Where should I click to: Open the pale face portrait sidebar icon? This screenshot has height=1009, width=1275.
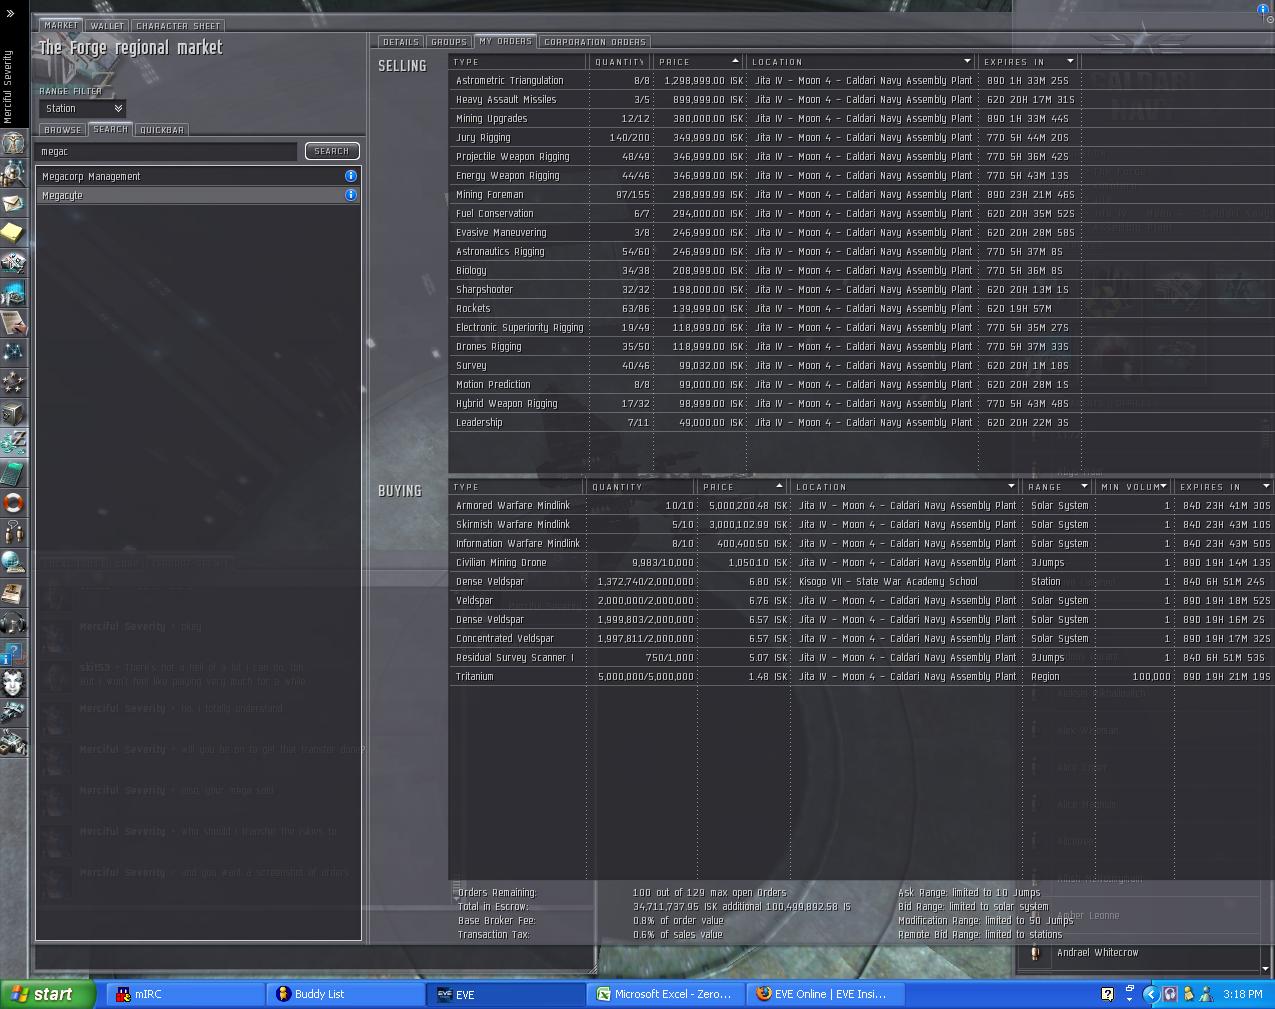pyautogui.click(x=13, y=682)
